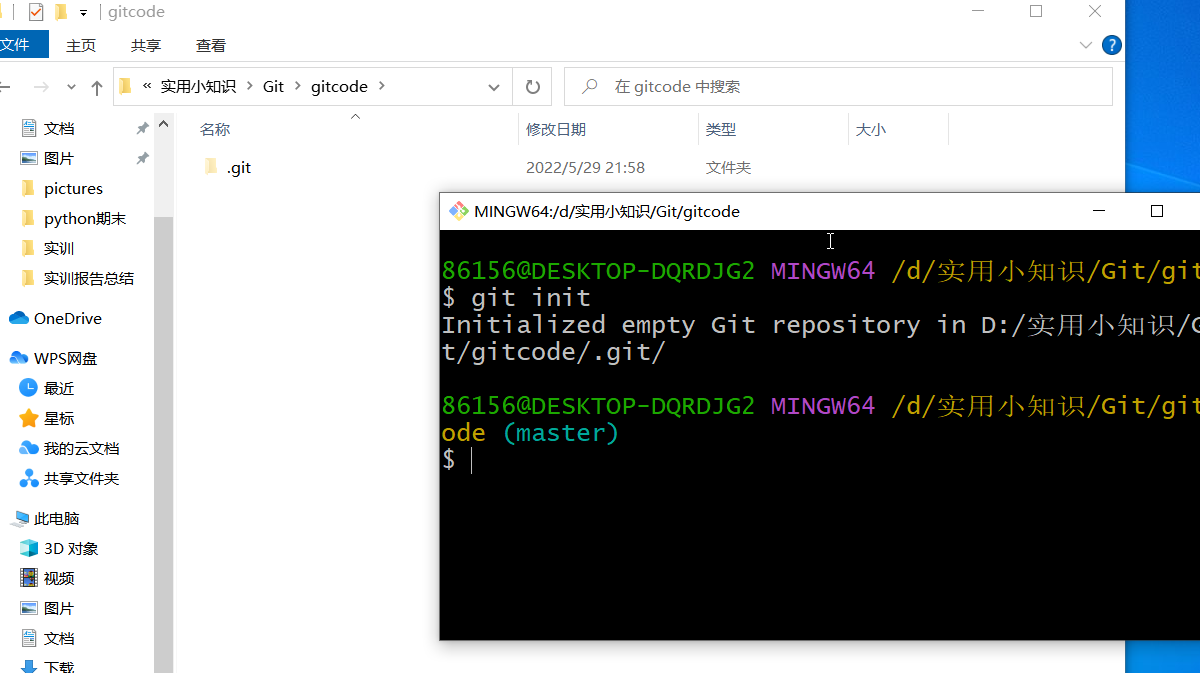The image size is (1200, 673).
Task: Open the address bar history dropdown
Action: tap(494, 87)
